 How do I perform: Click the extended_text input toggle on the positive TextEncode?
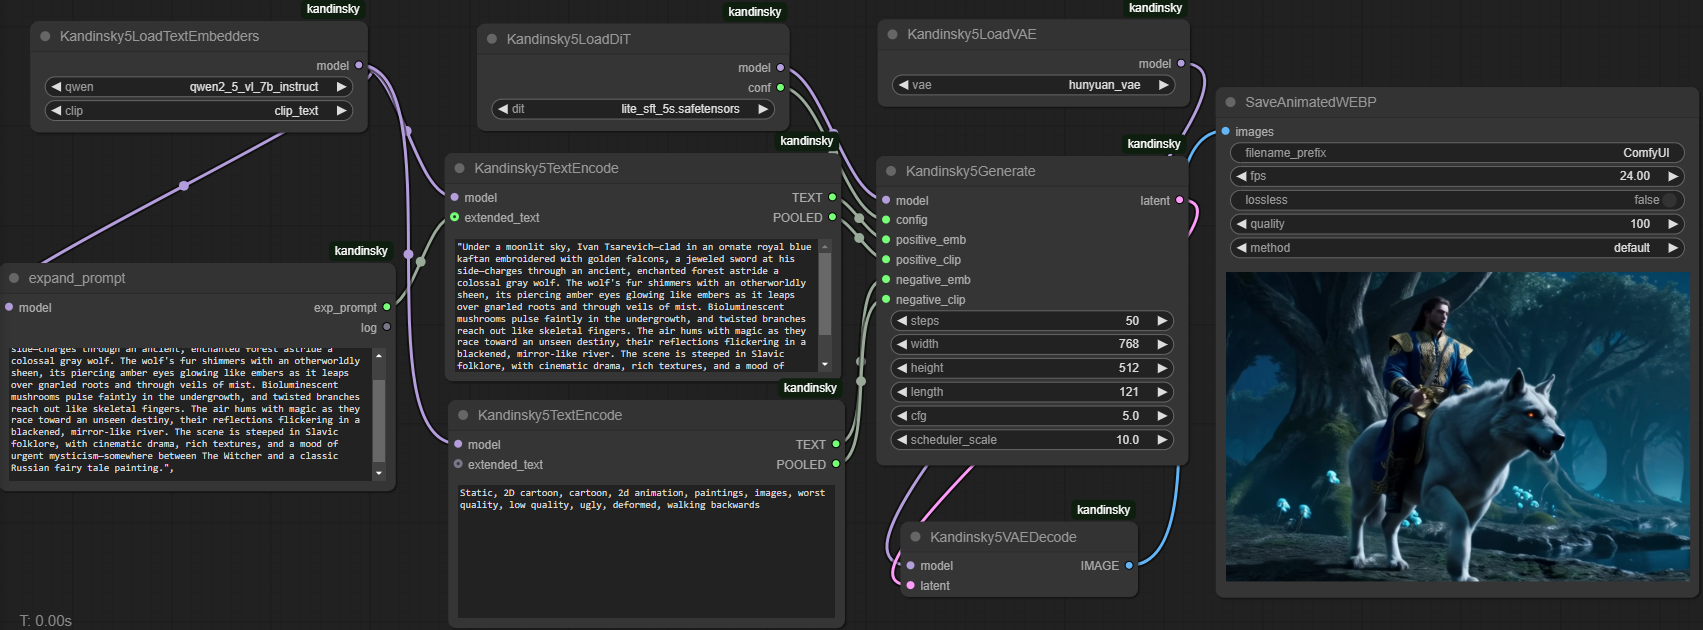coord(455,217)
